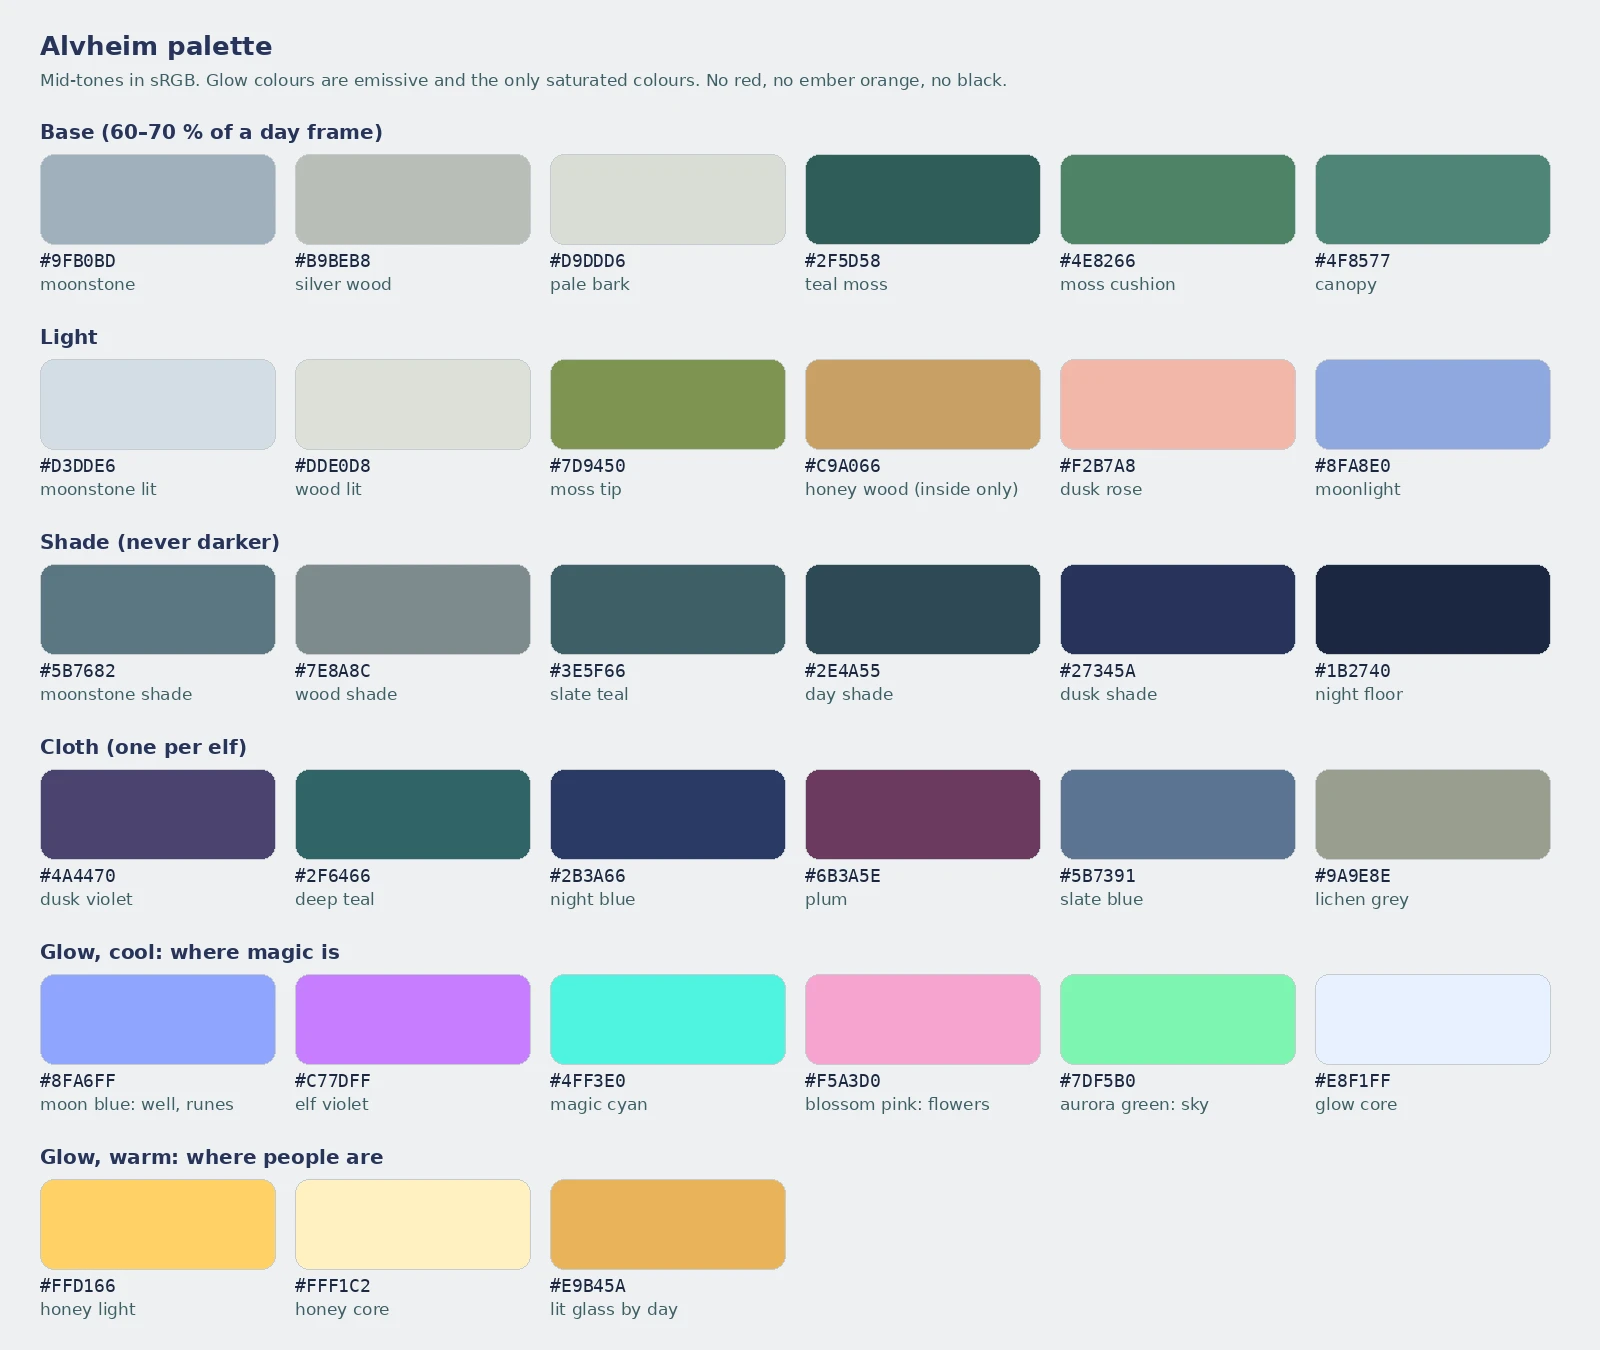Image resolution: width=1600 pixels, height=1350 pixels.
Task: Choose the teal moss swatch
Action: (x=923, y=199)
